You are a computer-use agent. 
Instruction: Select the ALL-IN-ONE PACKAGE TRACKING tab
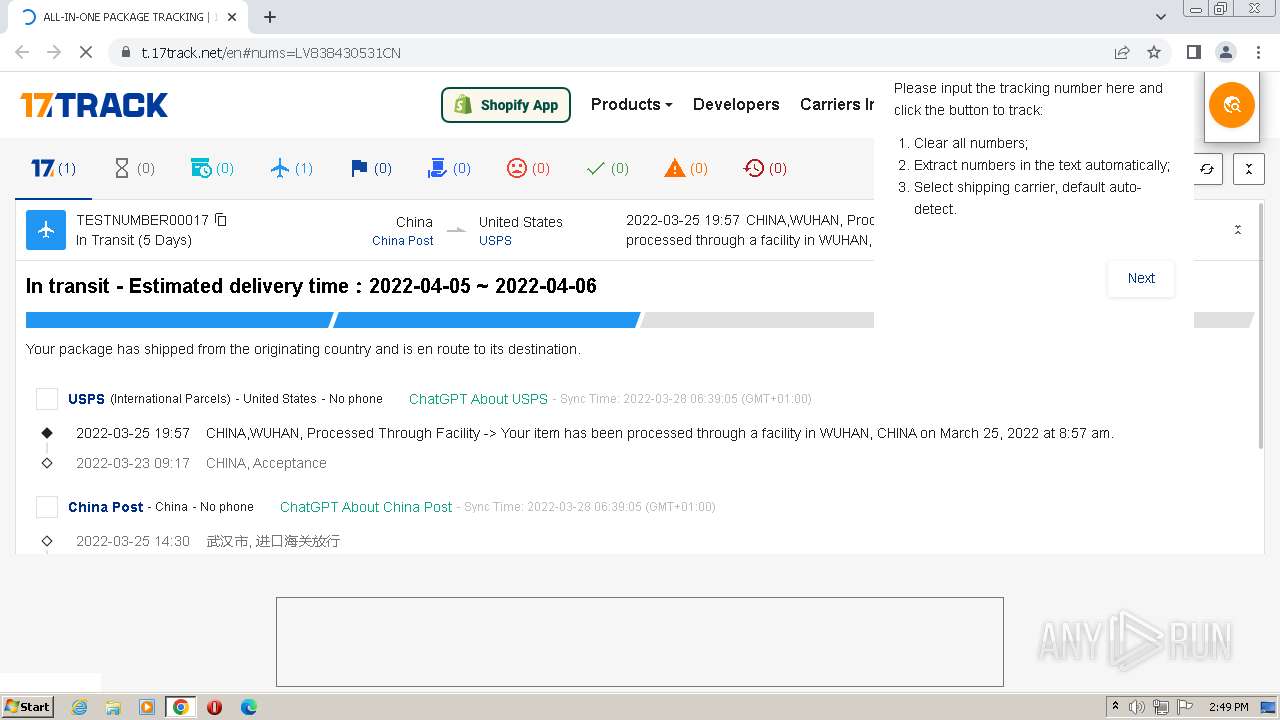tap(128, 17)
